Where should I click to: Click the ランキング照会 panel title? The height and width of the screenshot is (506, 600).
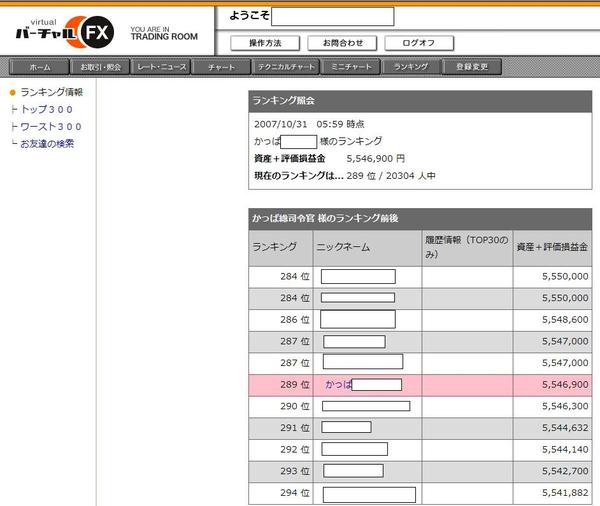(x=284, y=101)
